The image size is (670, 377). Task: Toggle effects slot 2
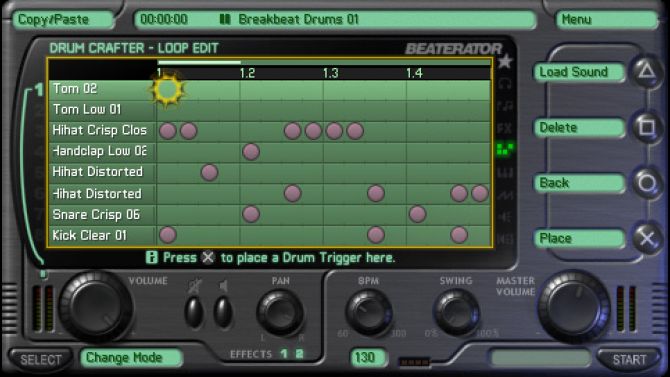(x=300, y=354)
